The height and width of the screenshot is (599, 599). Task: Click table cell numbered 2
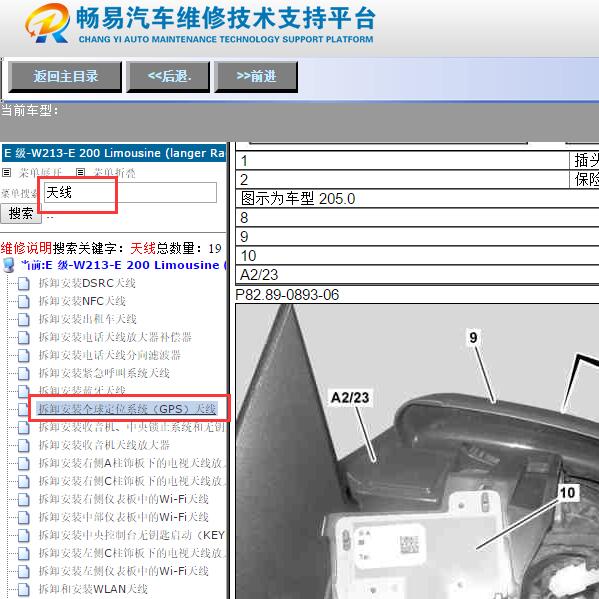tap(402, 180)
